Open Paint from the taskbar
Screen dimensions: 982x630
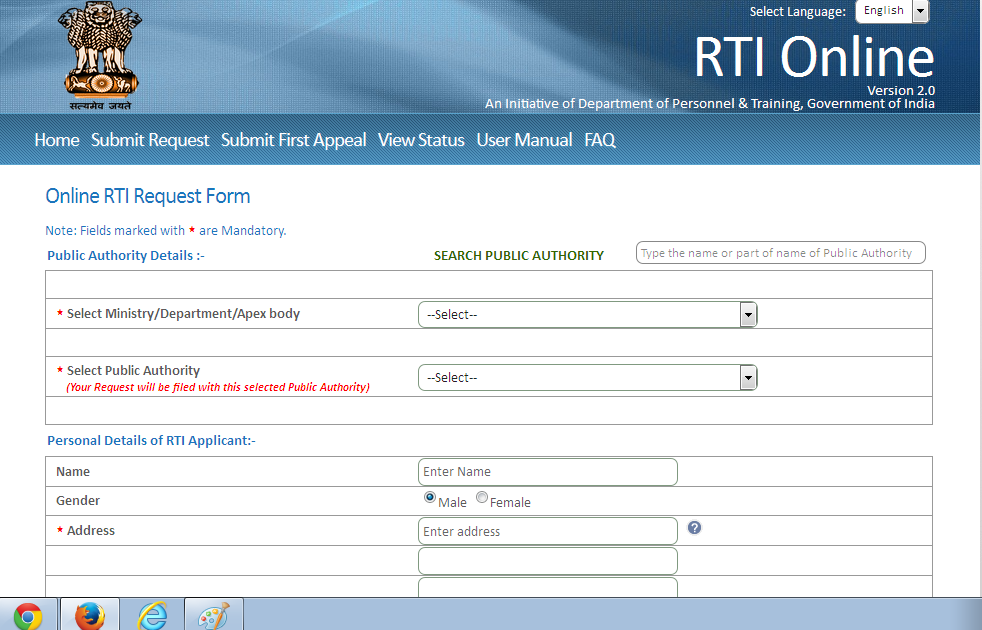(x=213, y=612)
